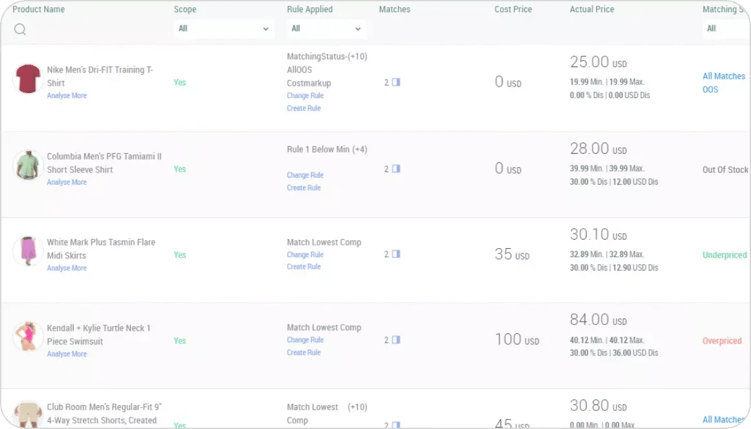Image resolution: width=751 pixels, height=429 pixels.
Task: Open the Scope filter dropdown
Action: click(224, 29)
